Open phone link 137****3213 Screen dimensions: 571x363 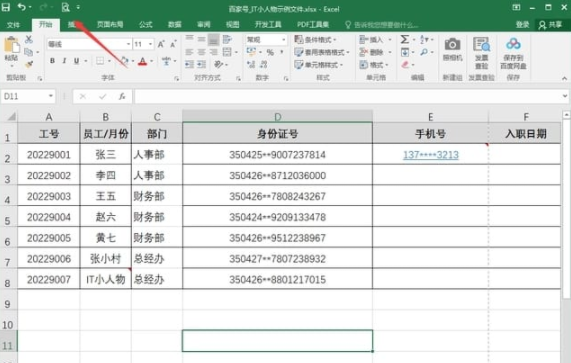tap(431, 155)
